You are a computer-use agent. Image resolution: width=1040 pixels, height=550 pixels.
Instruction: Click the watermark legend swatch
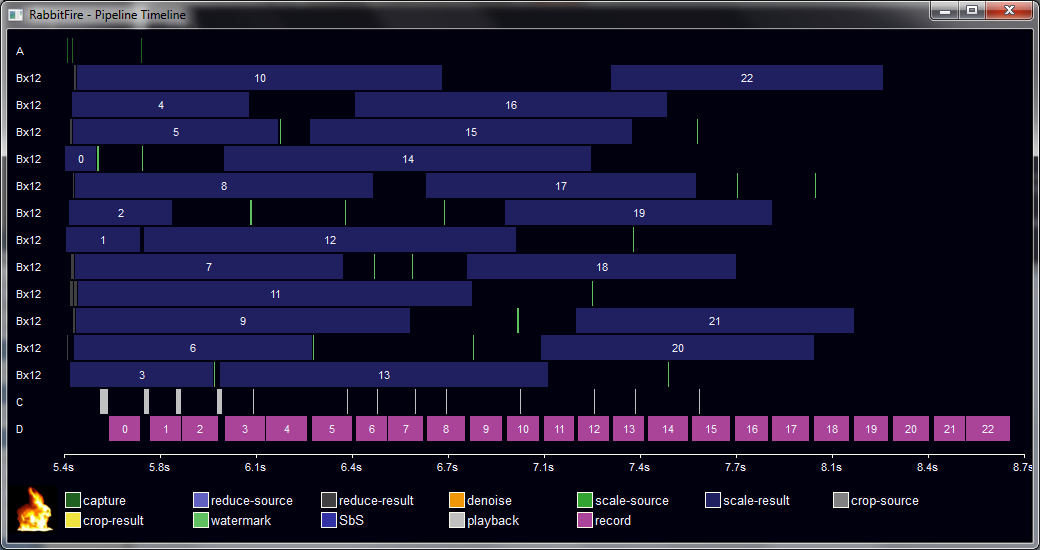click(x=200, y=520)
